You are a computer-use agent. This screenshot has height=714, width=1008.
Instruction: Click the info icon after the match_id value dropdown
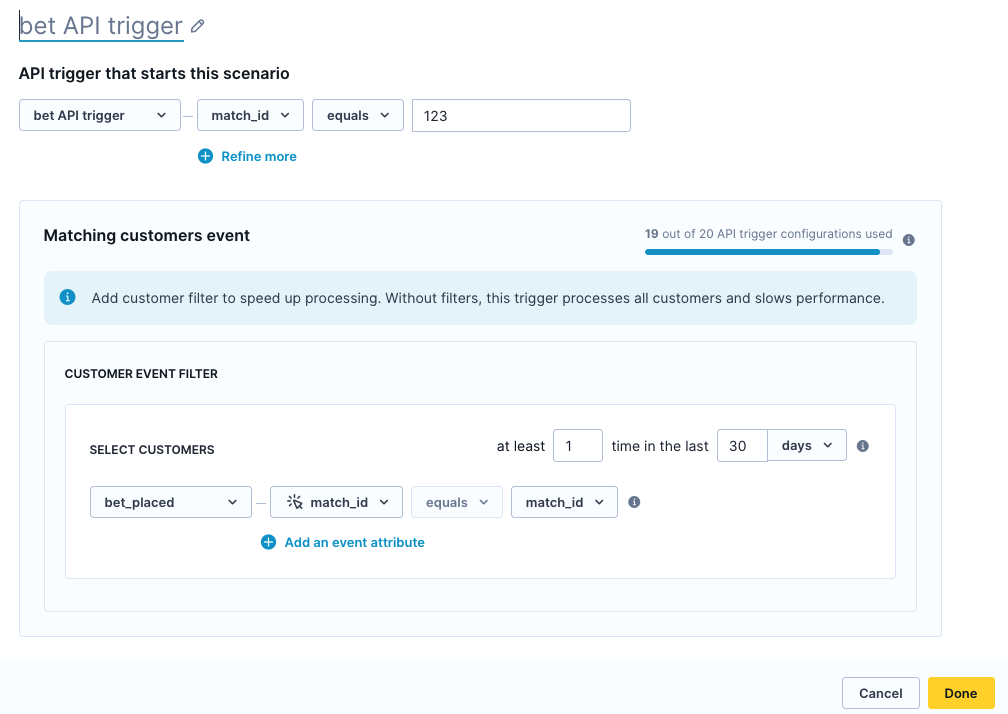[634, 502]
